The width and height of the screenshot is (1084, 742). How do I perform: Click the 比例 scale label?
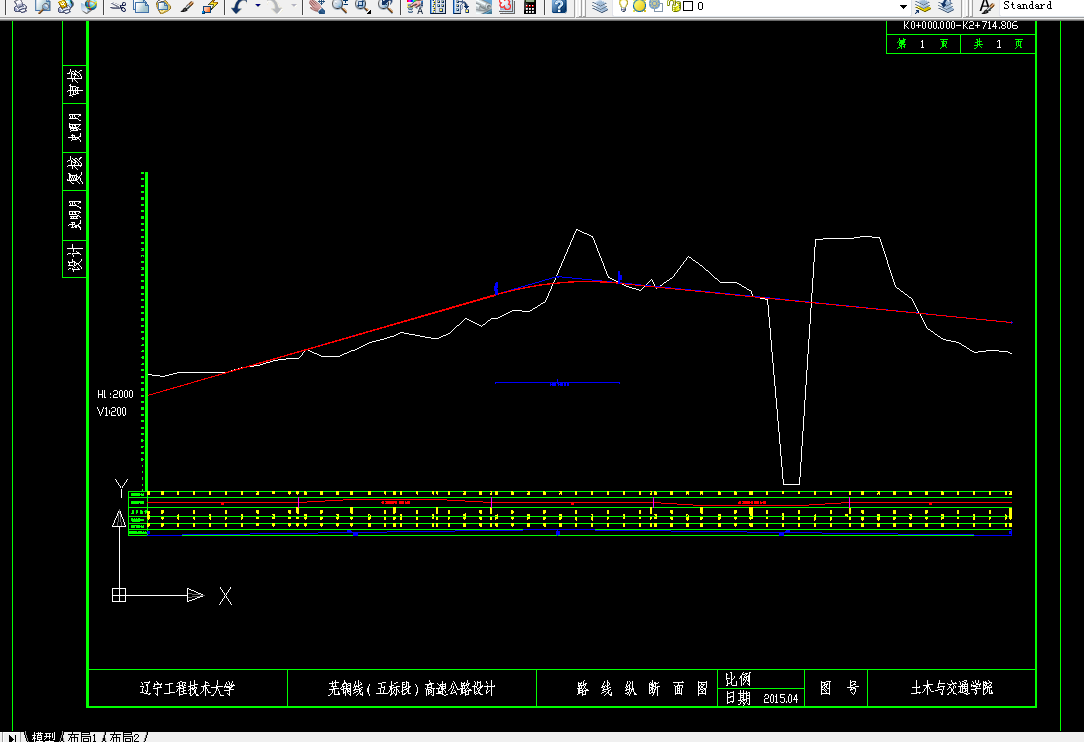(x=738, y=679)
